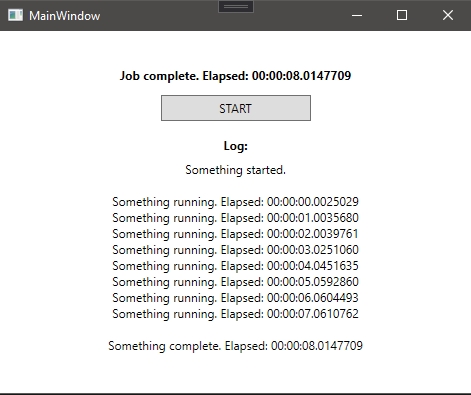Screen dimensions: 471x395
Task: Click the debug toolbar handle atop title bar
Action: [x=236, y=7]
